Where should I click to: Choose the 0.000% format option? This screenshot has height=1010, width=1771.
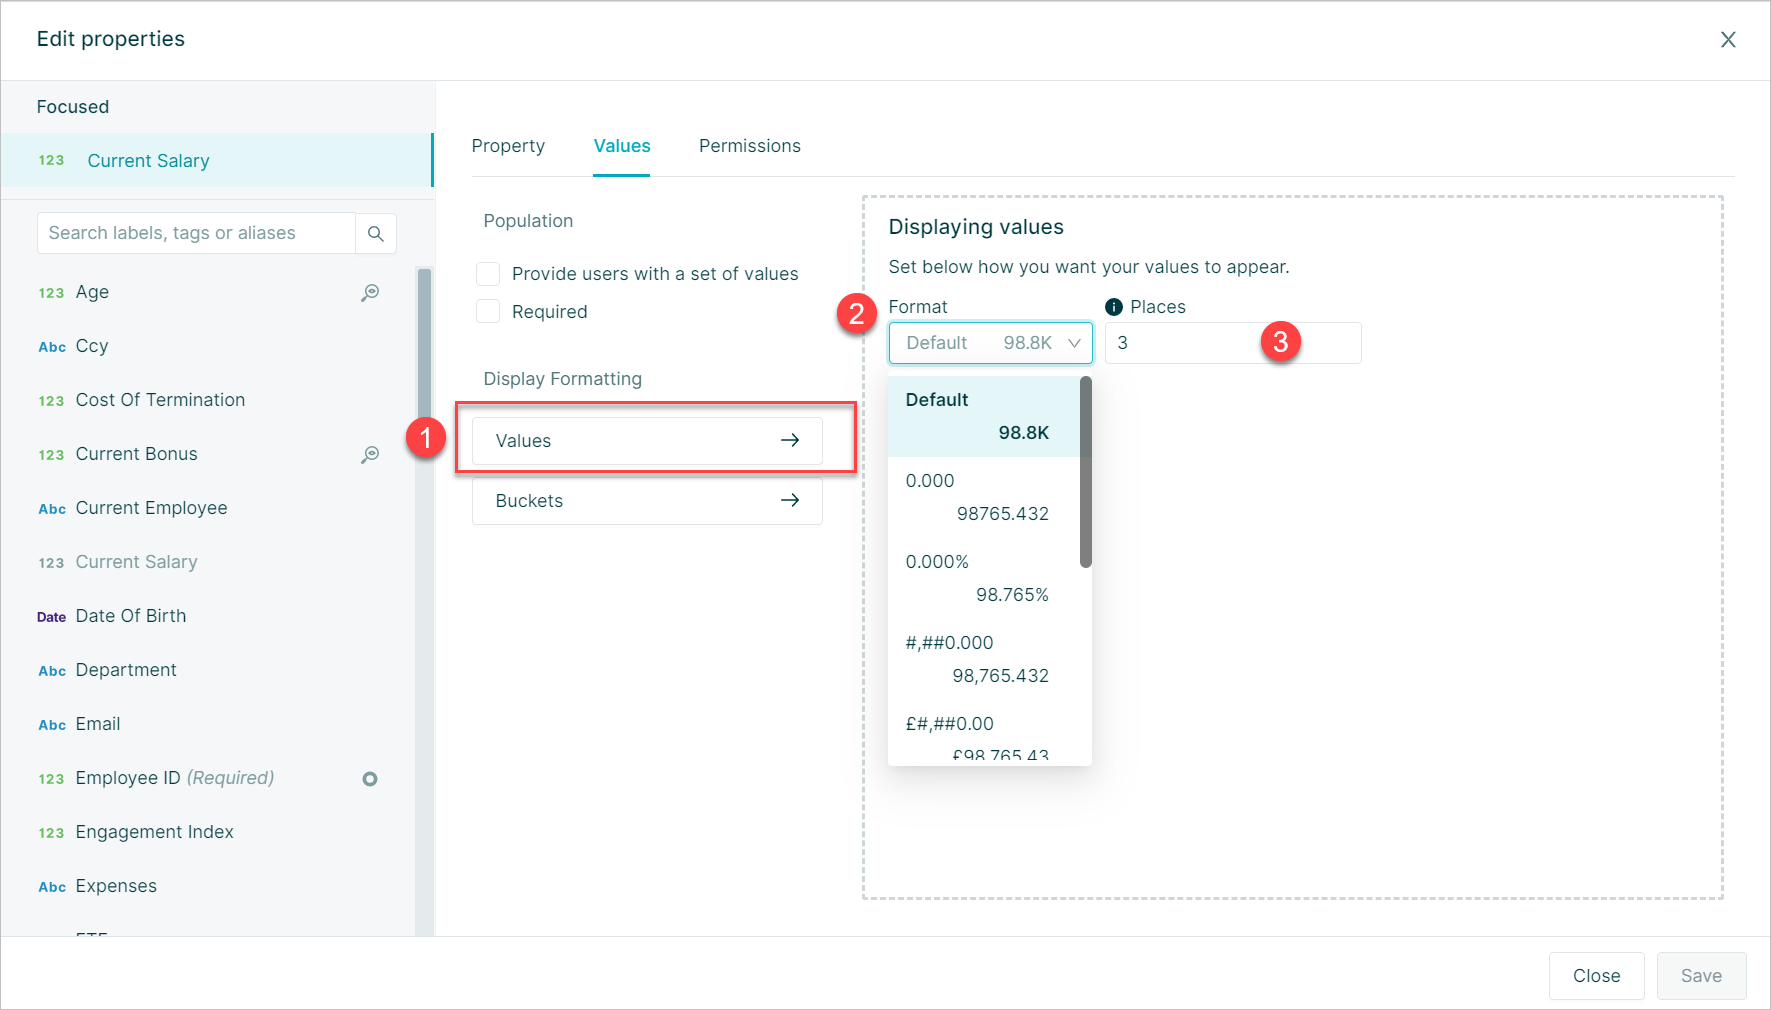click(x=985, y=578)
